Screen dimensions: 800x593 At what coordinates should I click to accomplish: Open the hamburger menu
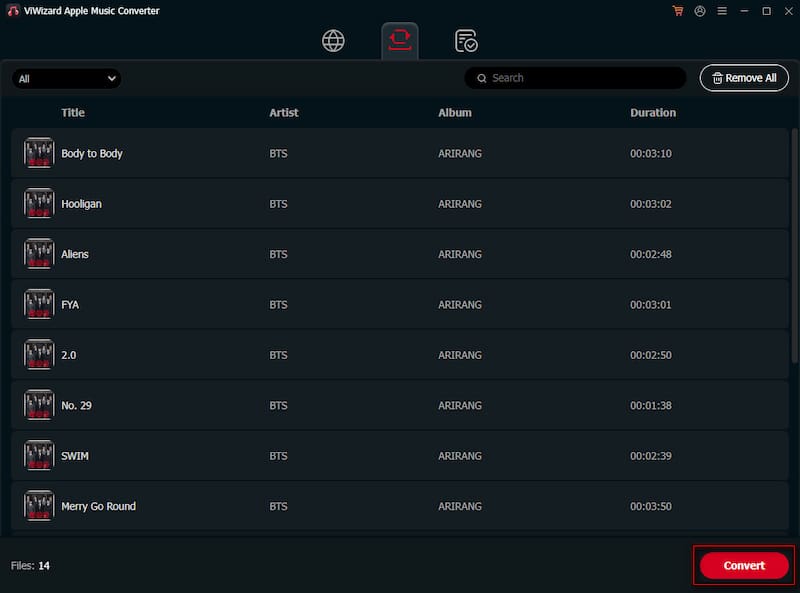point(722,11)
